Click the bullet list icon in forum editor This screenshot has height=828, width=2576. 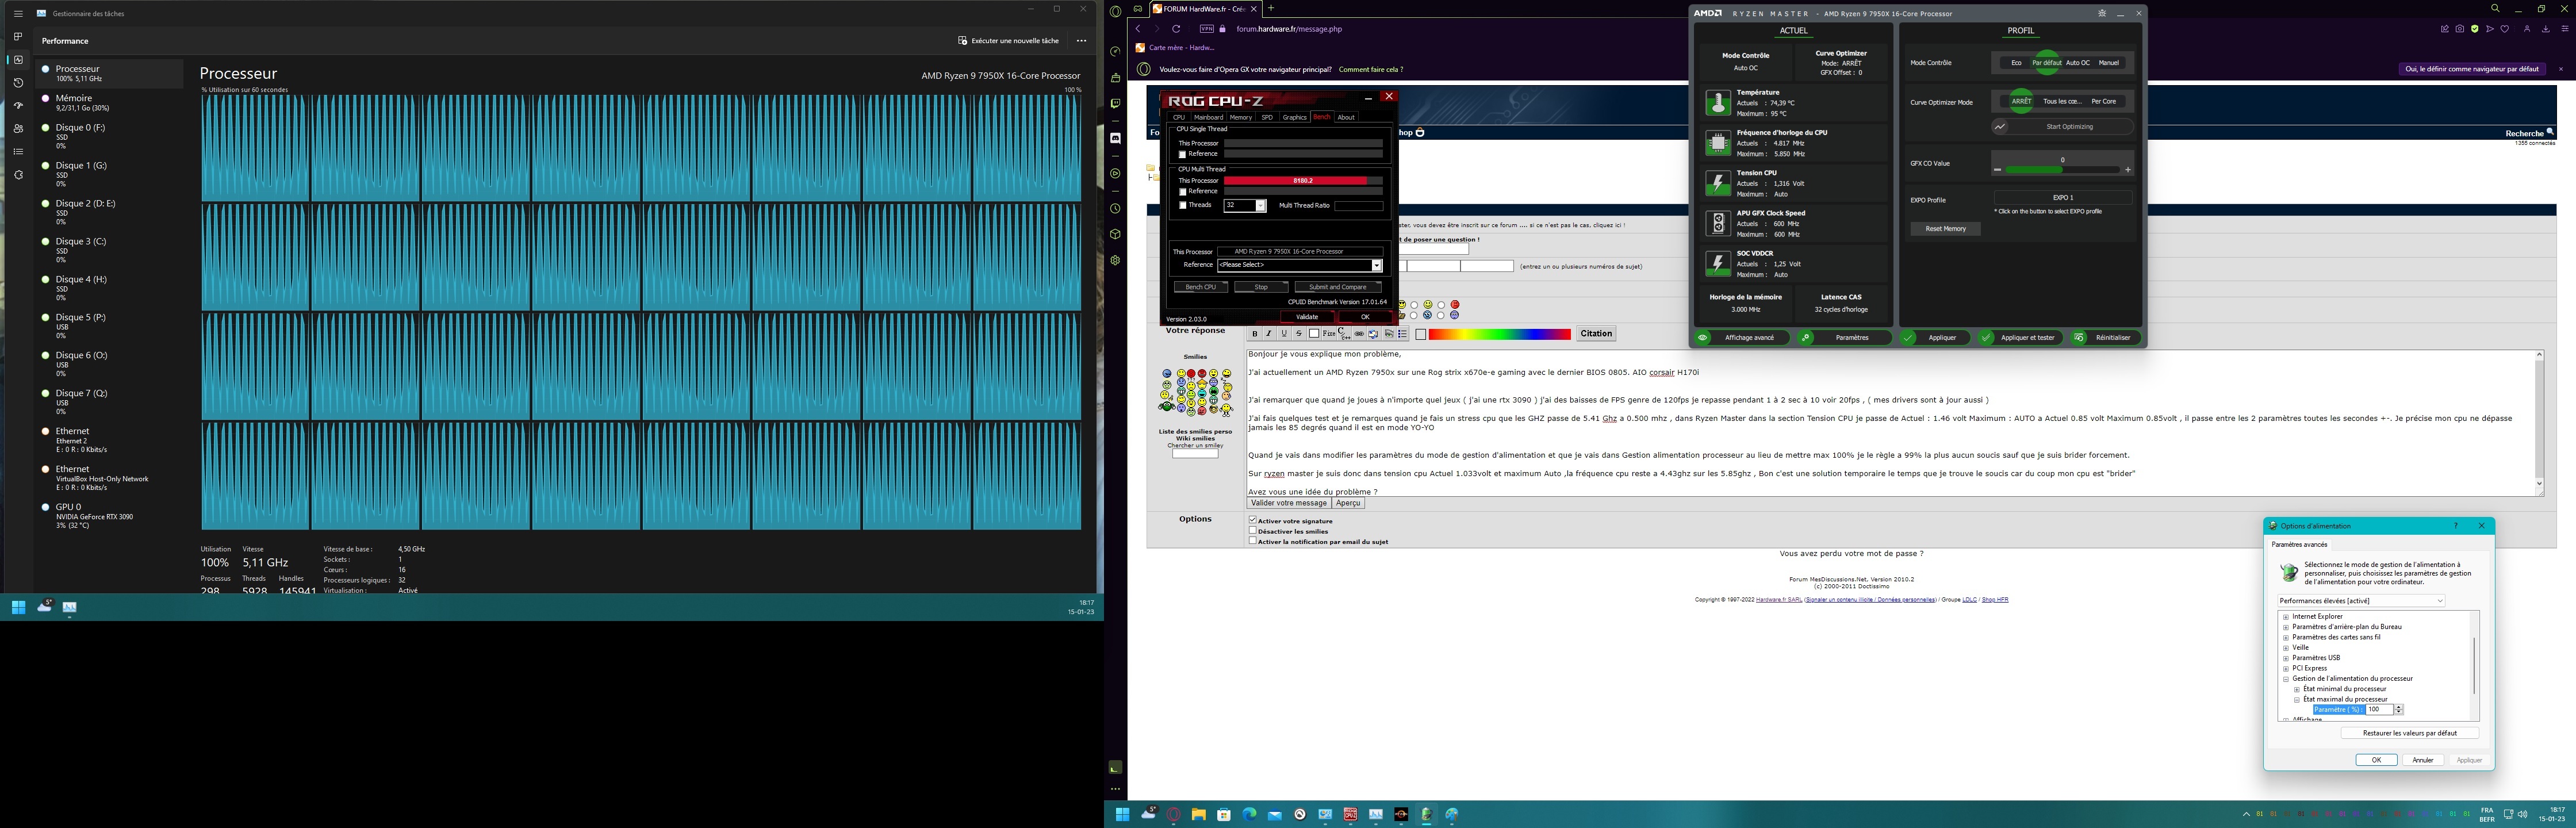(x=1403, y=334)
